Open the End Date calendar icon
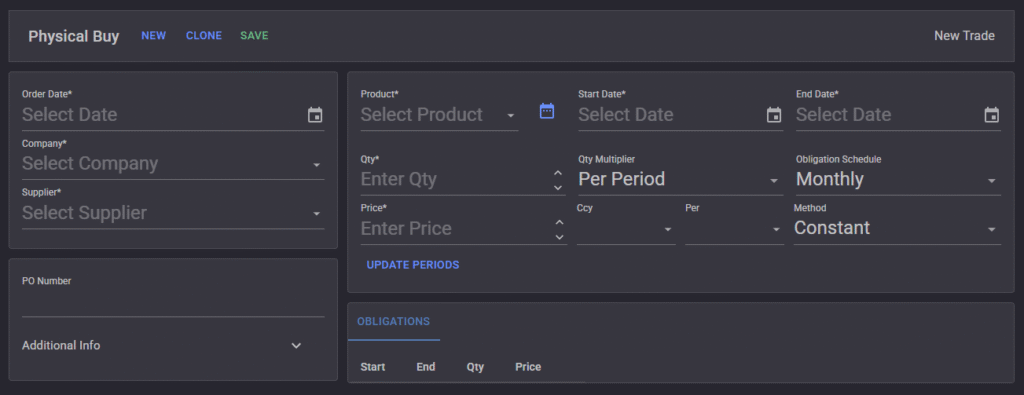The height and width of the screenshot is (395, 1024). [x=991, y=115]
